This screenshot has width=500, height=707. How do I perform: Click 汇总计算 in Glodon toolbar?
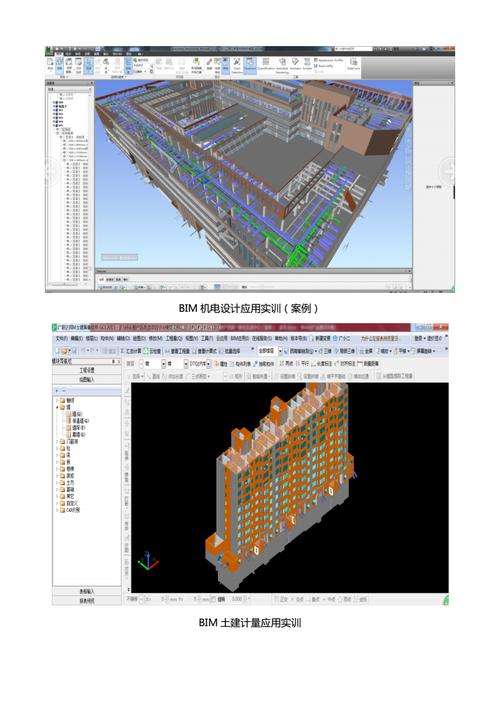pos(131,351)
